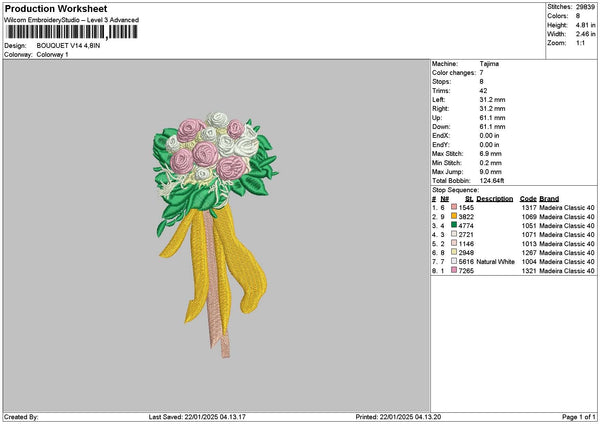Click the Total Bobbin value 124.64ft
Image resolution: width=600 pixels, height=424 pixels.
pos(495,180)
